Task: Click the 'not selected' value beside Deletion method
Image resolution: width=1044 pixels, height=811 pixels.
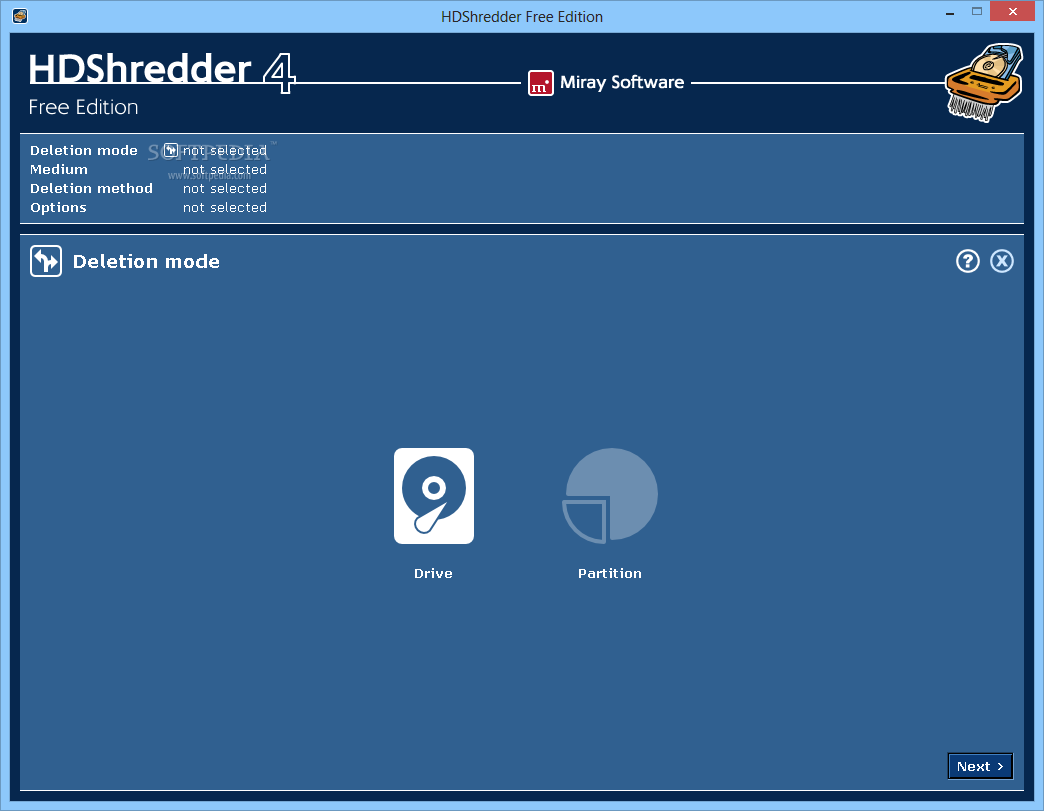Action: tap(225, 188)
